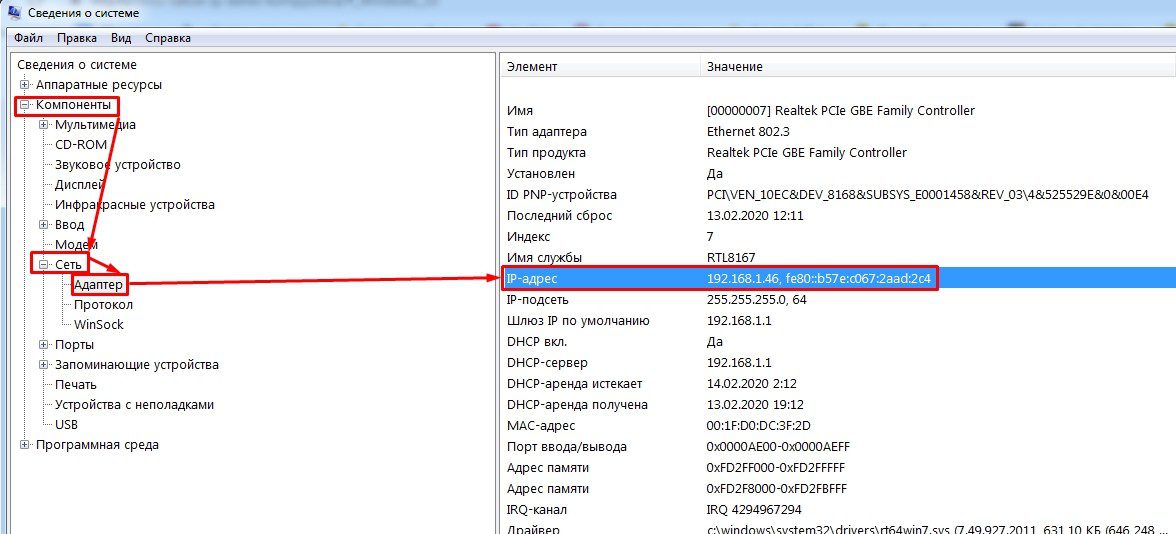Click the Элемент column header
The height and width of the screenshot is (534, 1176).
click(601, 66)
